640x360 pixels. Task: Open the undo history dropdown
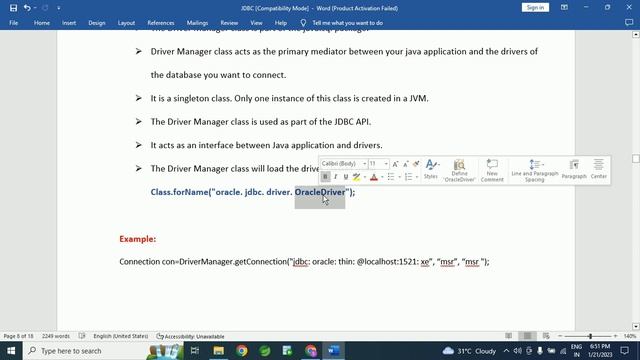[x=35, y=8]
